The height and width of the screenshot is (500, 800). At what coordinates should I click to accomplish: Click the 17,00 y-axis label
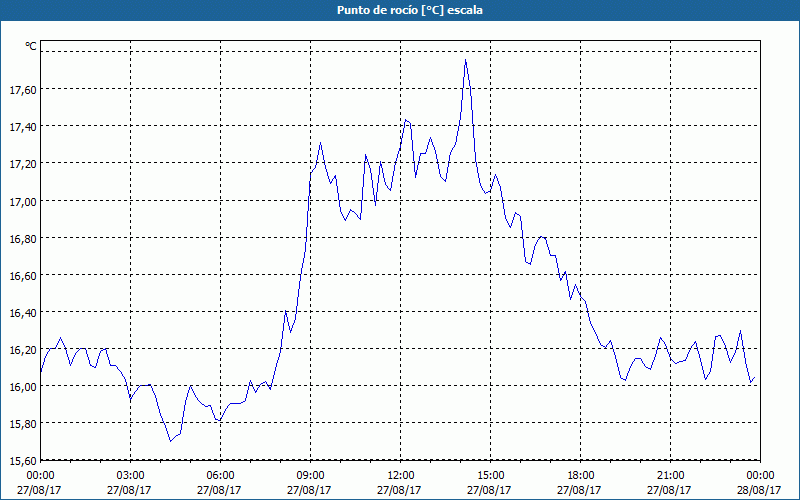(x=23, y=202)
